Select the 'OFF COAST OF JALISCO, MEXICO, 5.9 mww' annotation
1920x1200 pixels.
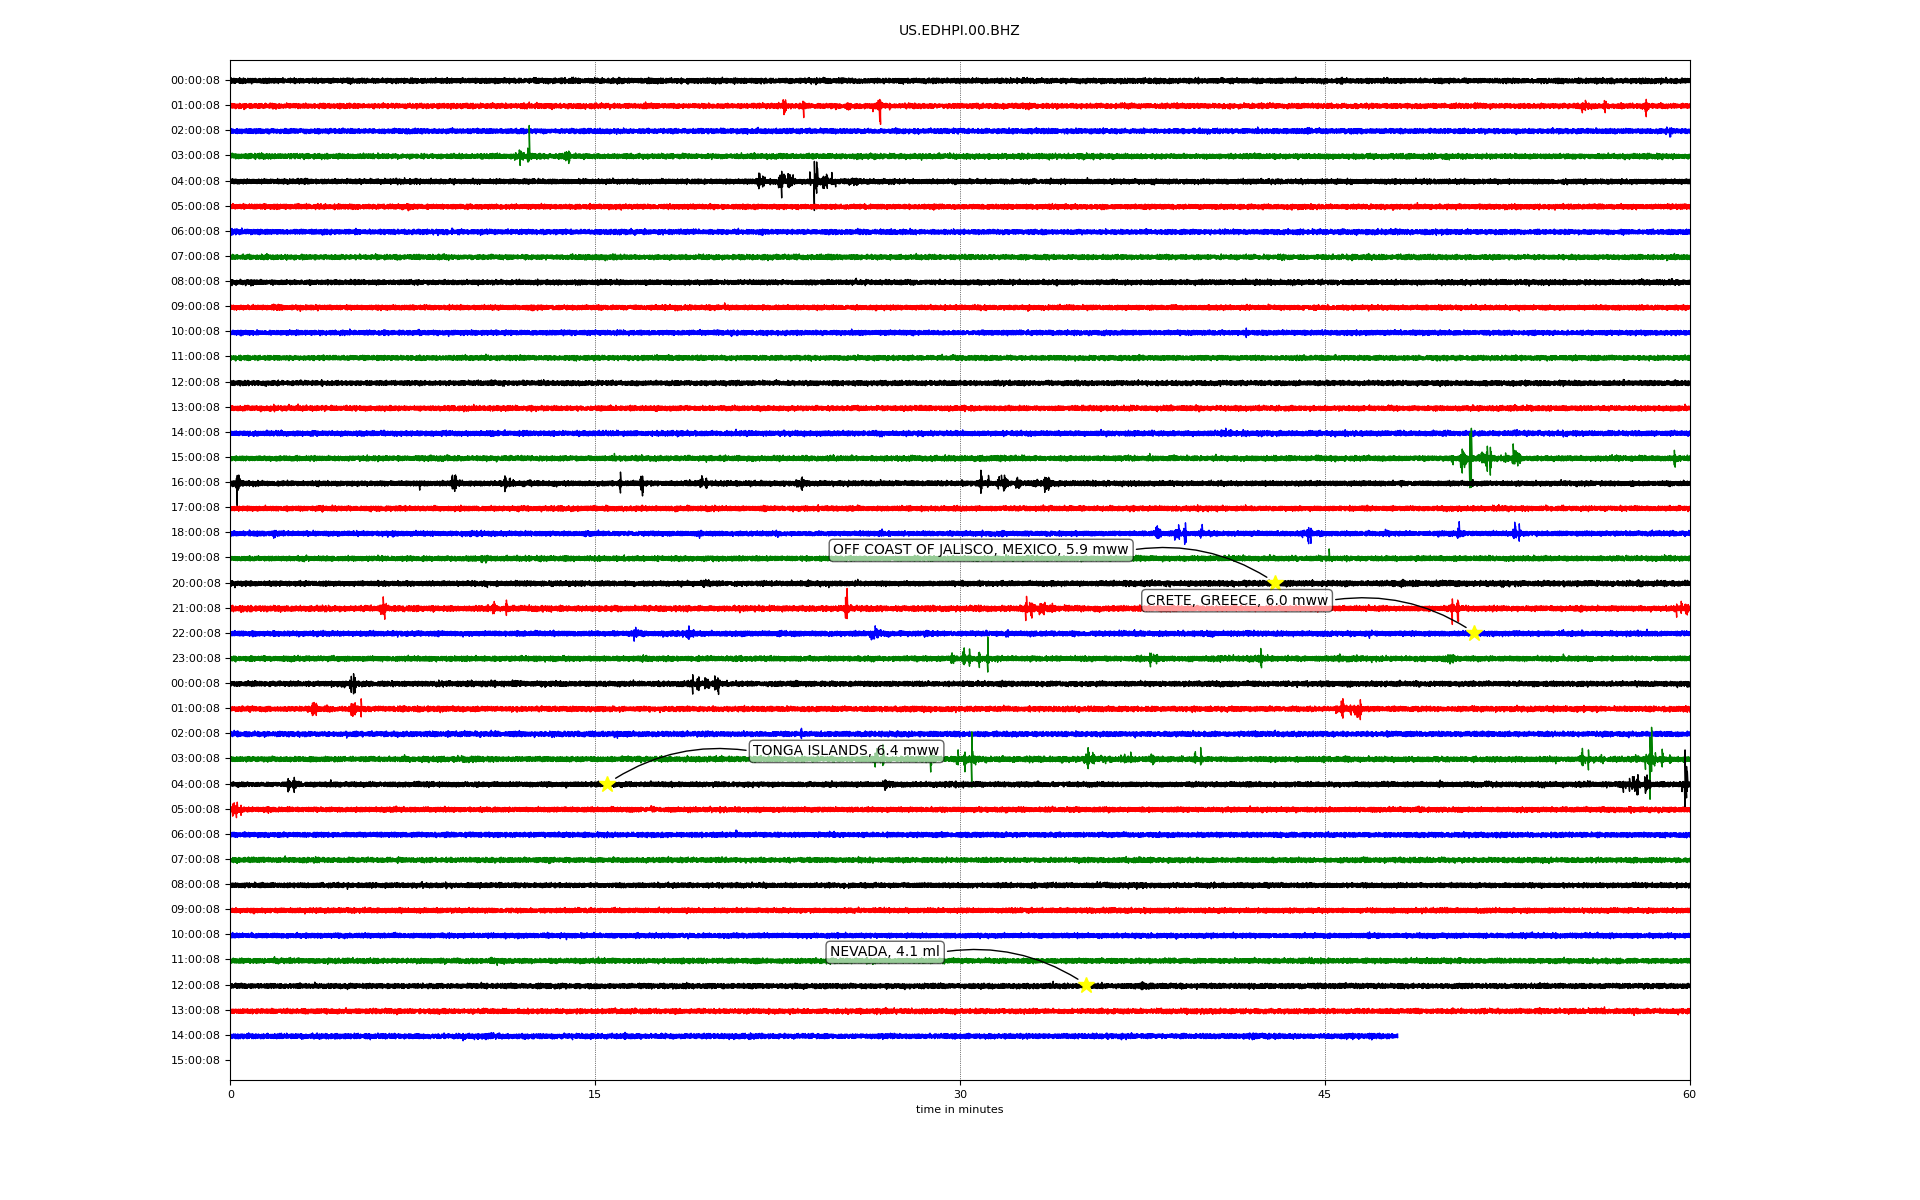pyautogui.click(x=981, y=550)
